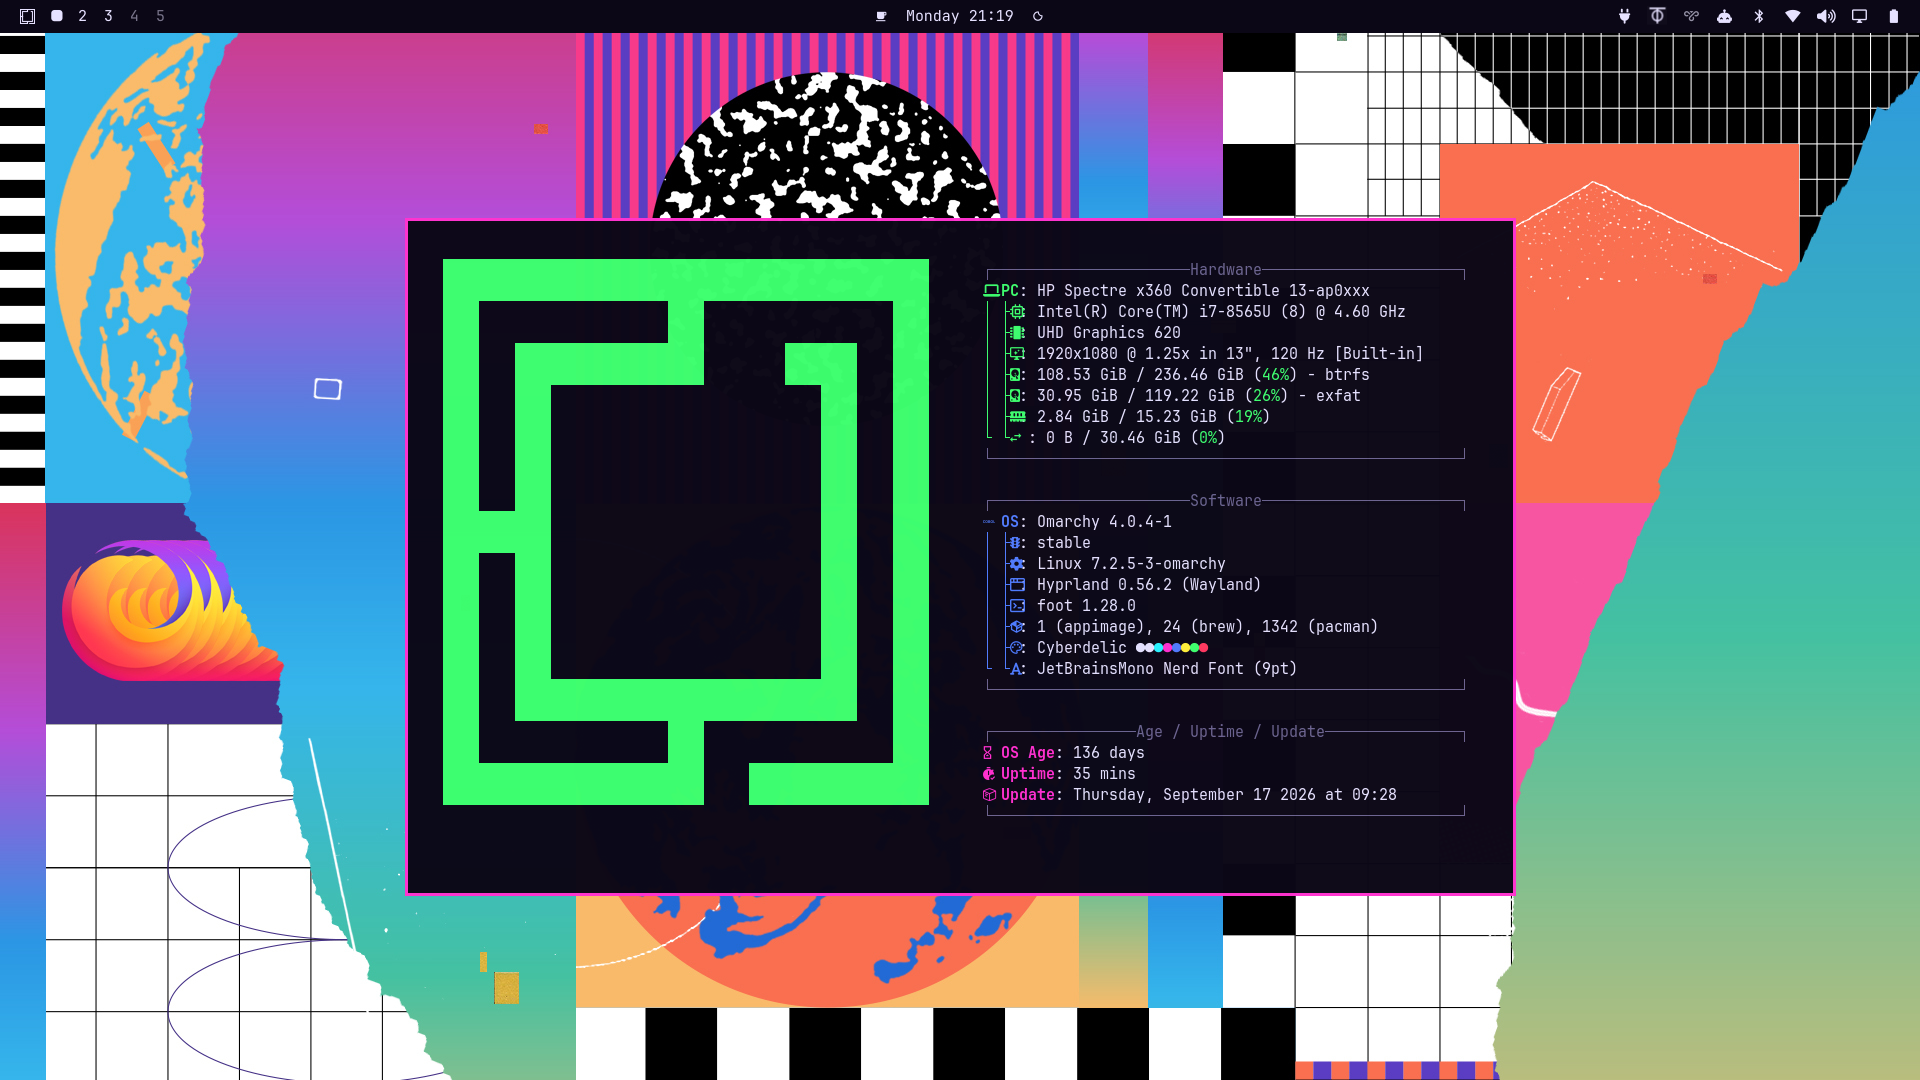Click kernel gear icon beside Linux 7.2.5-3-omarchy
The height and width of the screenshot is (1080, 1920).
click(1017, 564)
